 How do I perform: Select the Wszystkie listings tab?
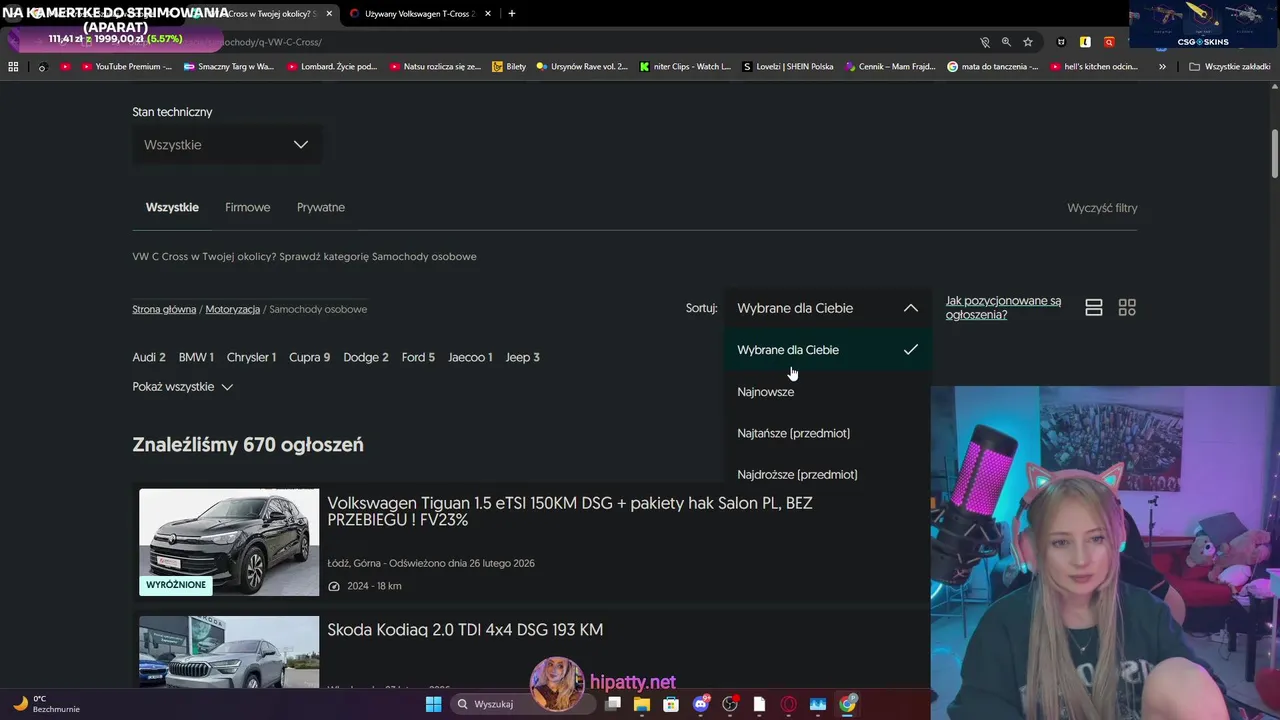pyautogui.click(x=172, y=208)
